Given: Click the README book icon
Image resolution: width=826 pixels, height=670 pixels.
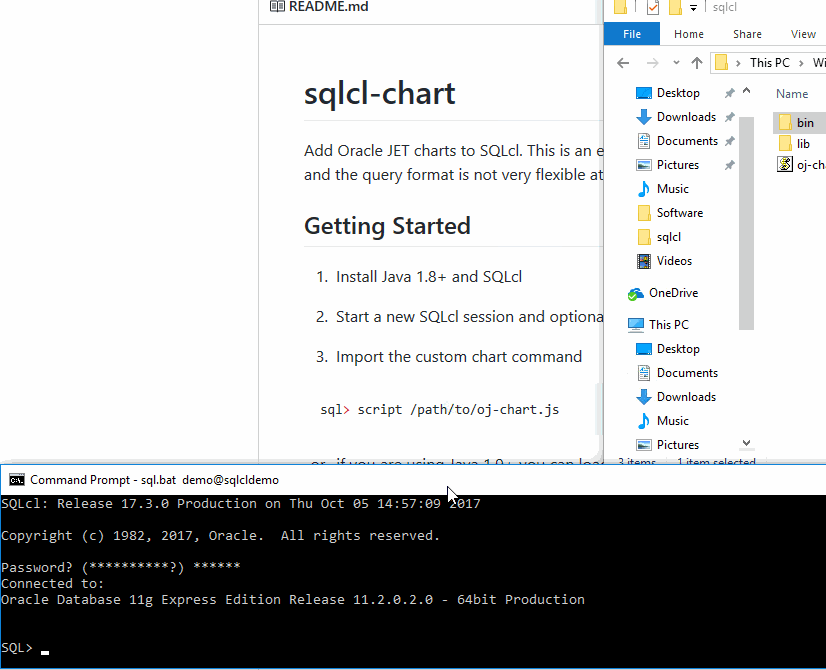Looking at the screenshot, I should (277, 7).
